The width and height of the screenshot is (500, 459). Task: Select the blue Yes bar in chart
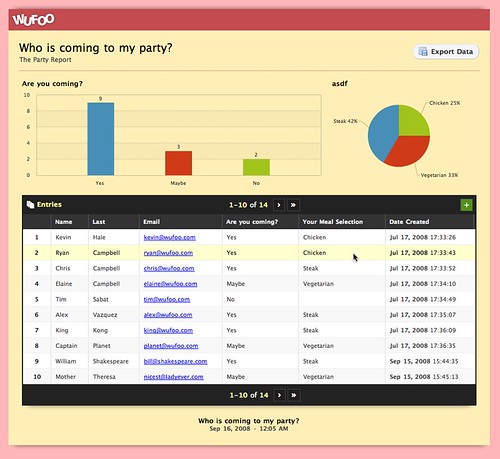101,139
